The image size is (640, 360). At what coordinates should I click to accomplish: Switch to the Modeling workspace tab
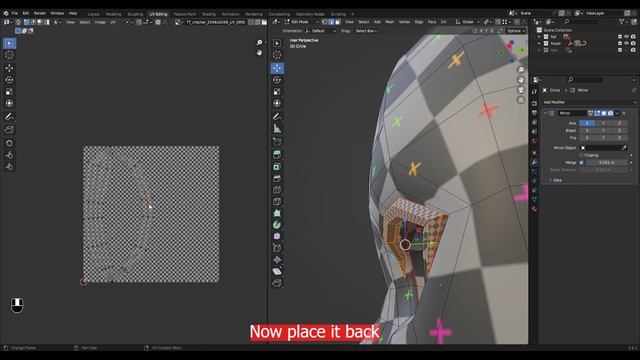point(113,14)
